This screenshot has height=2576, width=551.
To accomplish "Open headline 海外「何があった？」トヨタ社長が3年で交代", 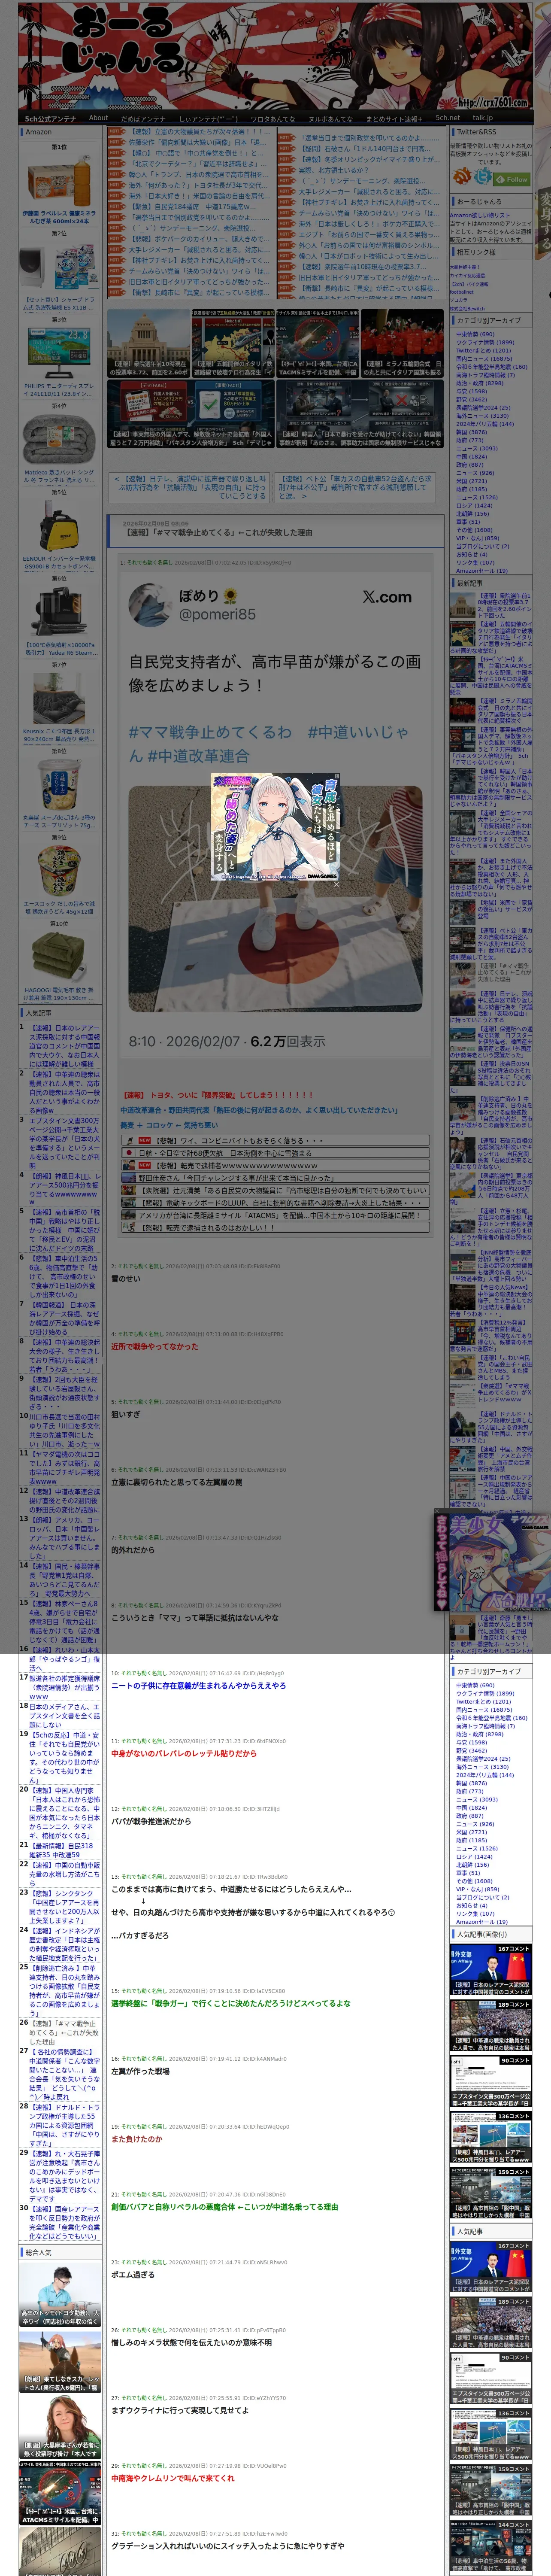I will pyautogui.click(x=197, y=185).
